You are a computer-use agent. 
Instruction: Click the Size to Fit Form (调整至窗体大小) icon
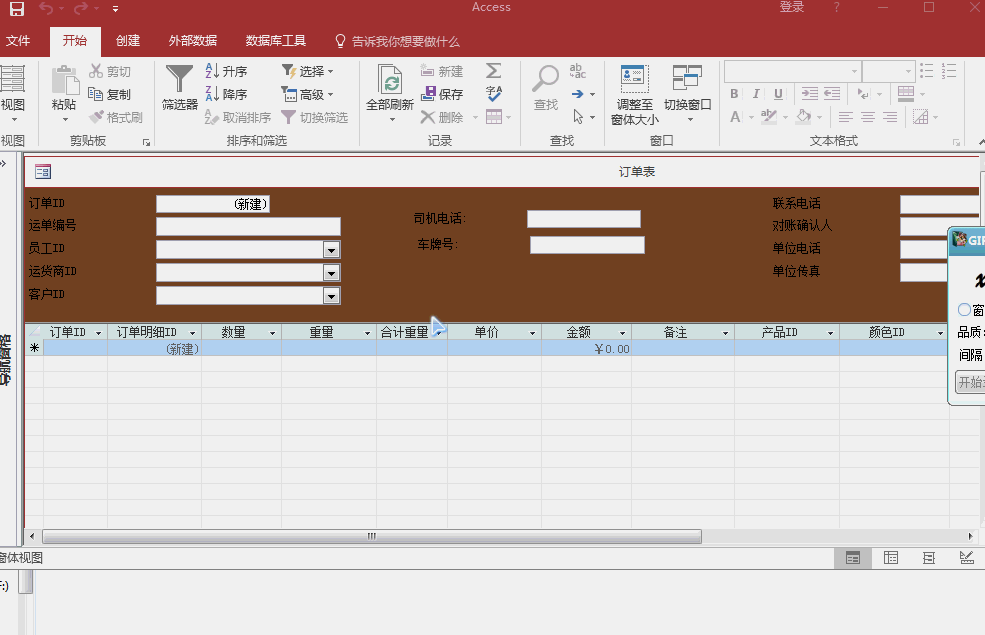click(x=634, y=79)
